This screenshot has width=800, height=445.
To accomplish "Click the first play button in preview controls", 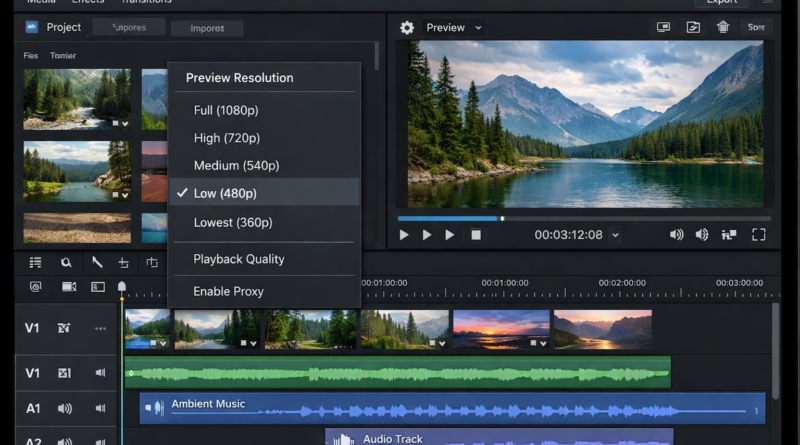I will point(404,235).
